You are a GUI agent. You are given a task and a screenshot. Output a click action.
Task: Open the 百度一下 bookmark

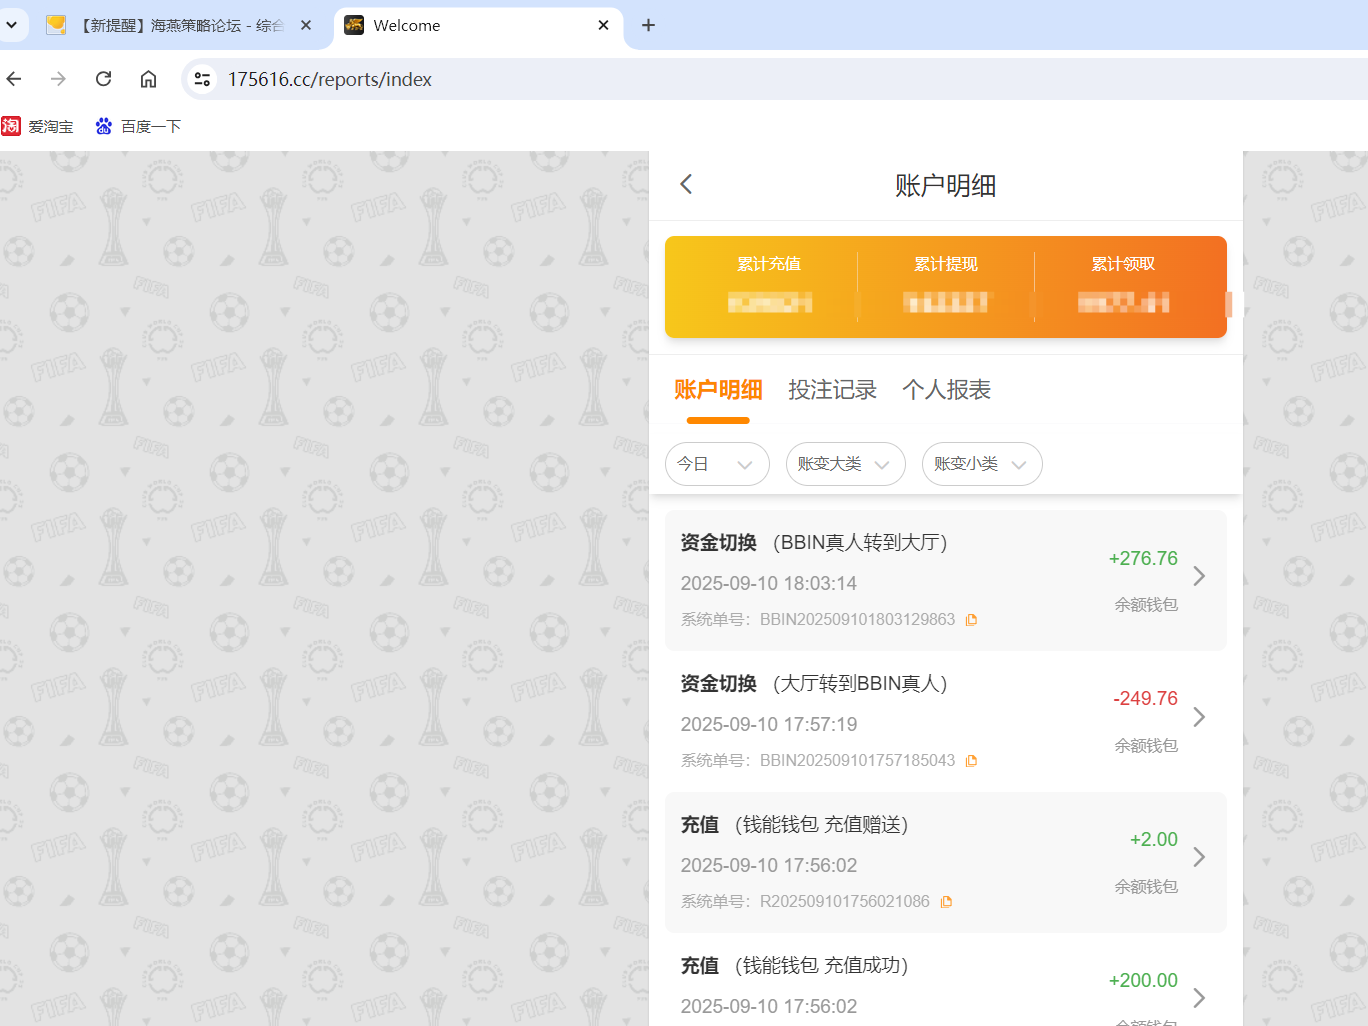[138, 126]
